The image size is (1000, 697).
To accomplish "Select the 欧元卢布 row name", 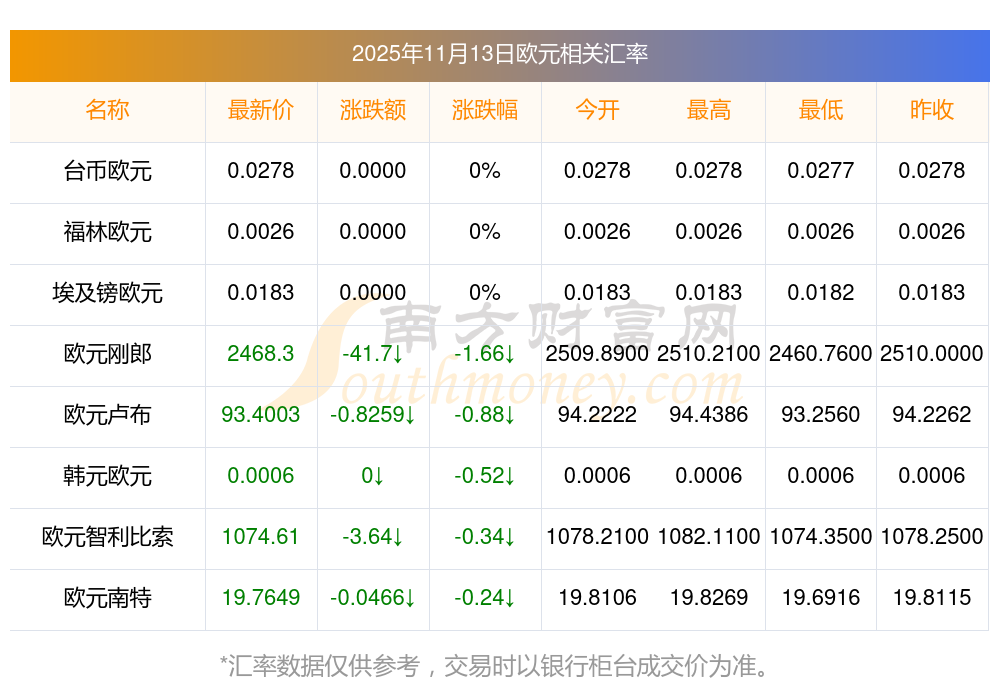I will tap(107, 415).
